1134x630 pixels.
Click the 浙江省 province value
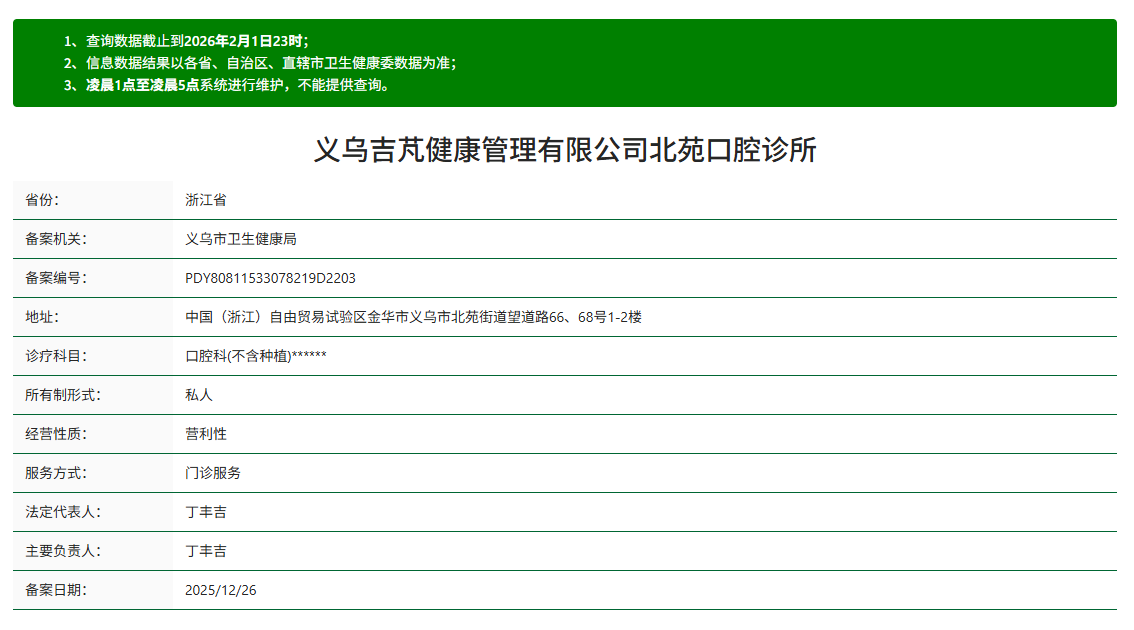[206, 199]
